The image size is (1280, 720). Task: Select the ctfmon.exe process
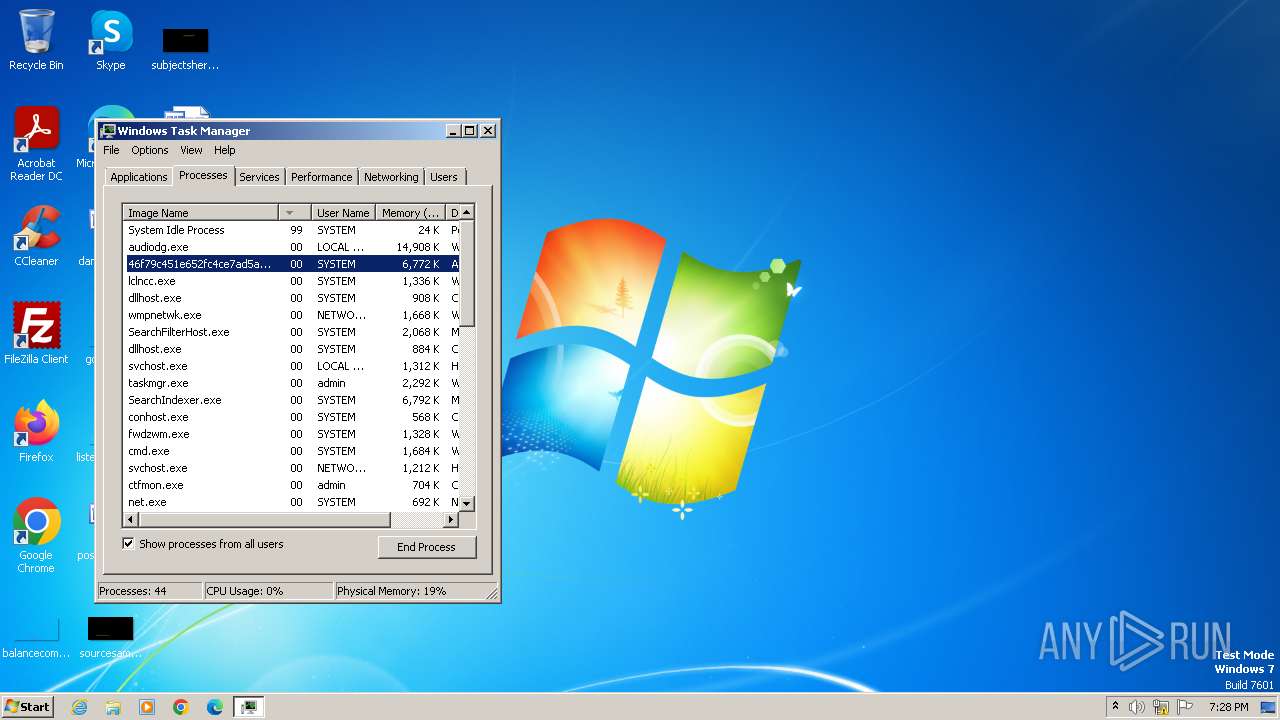(x=291, y=485)
